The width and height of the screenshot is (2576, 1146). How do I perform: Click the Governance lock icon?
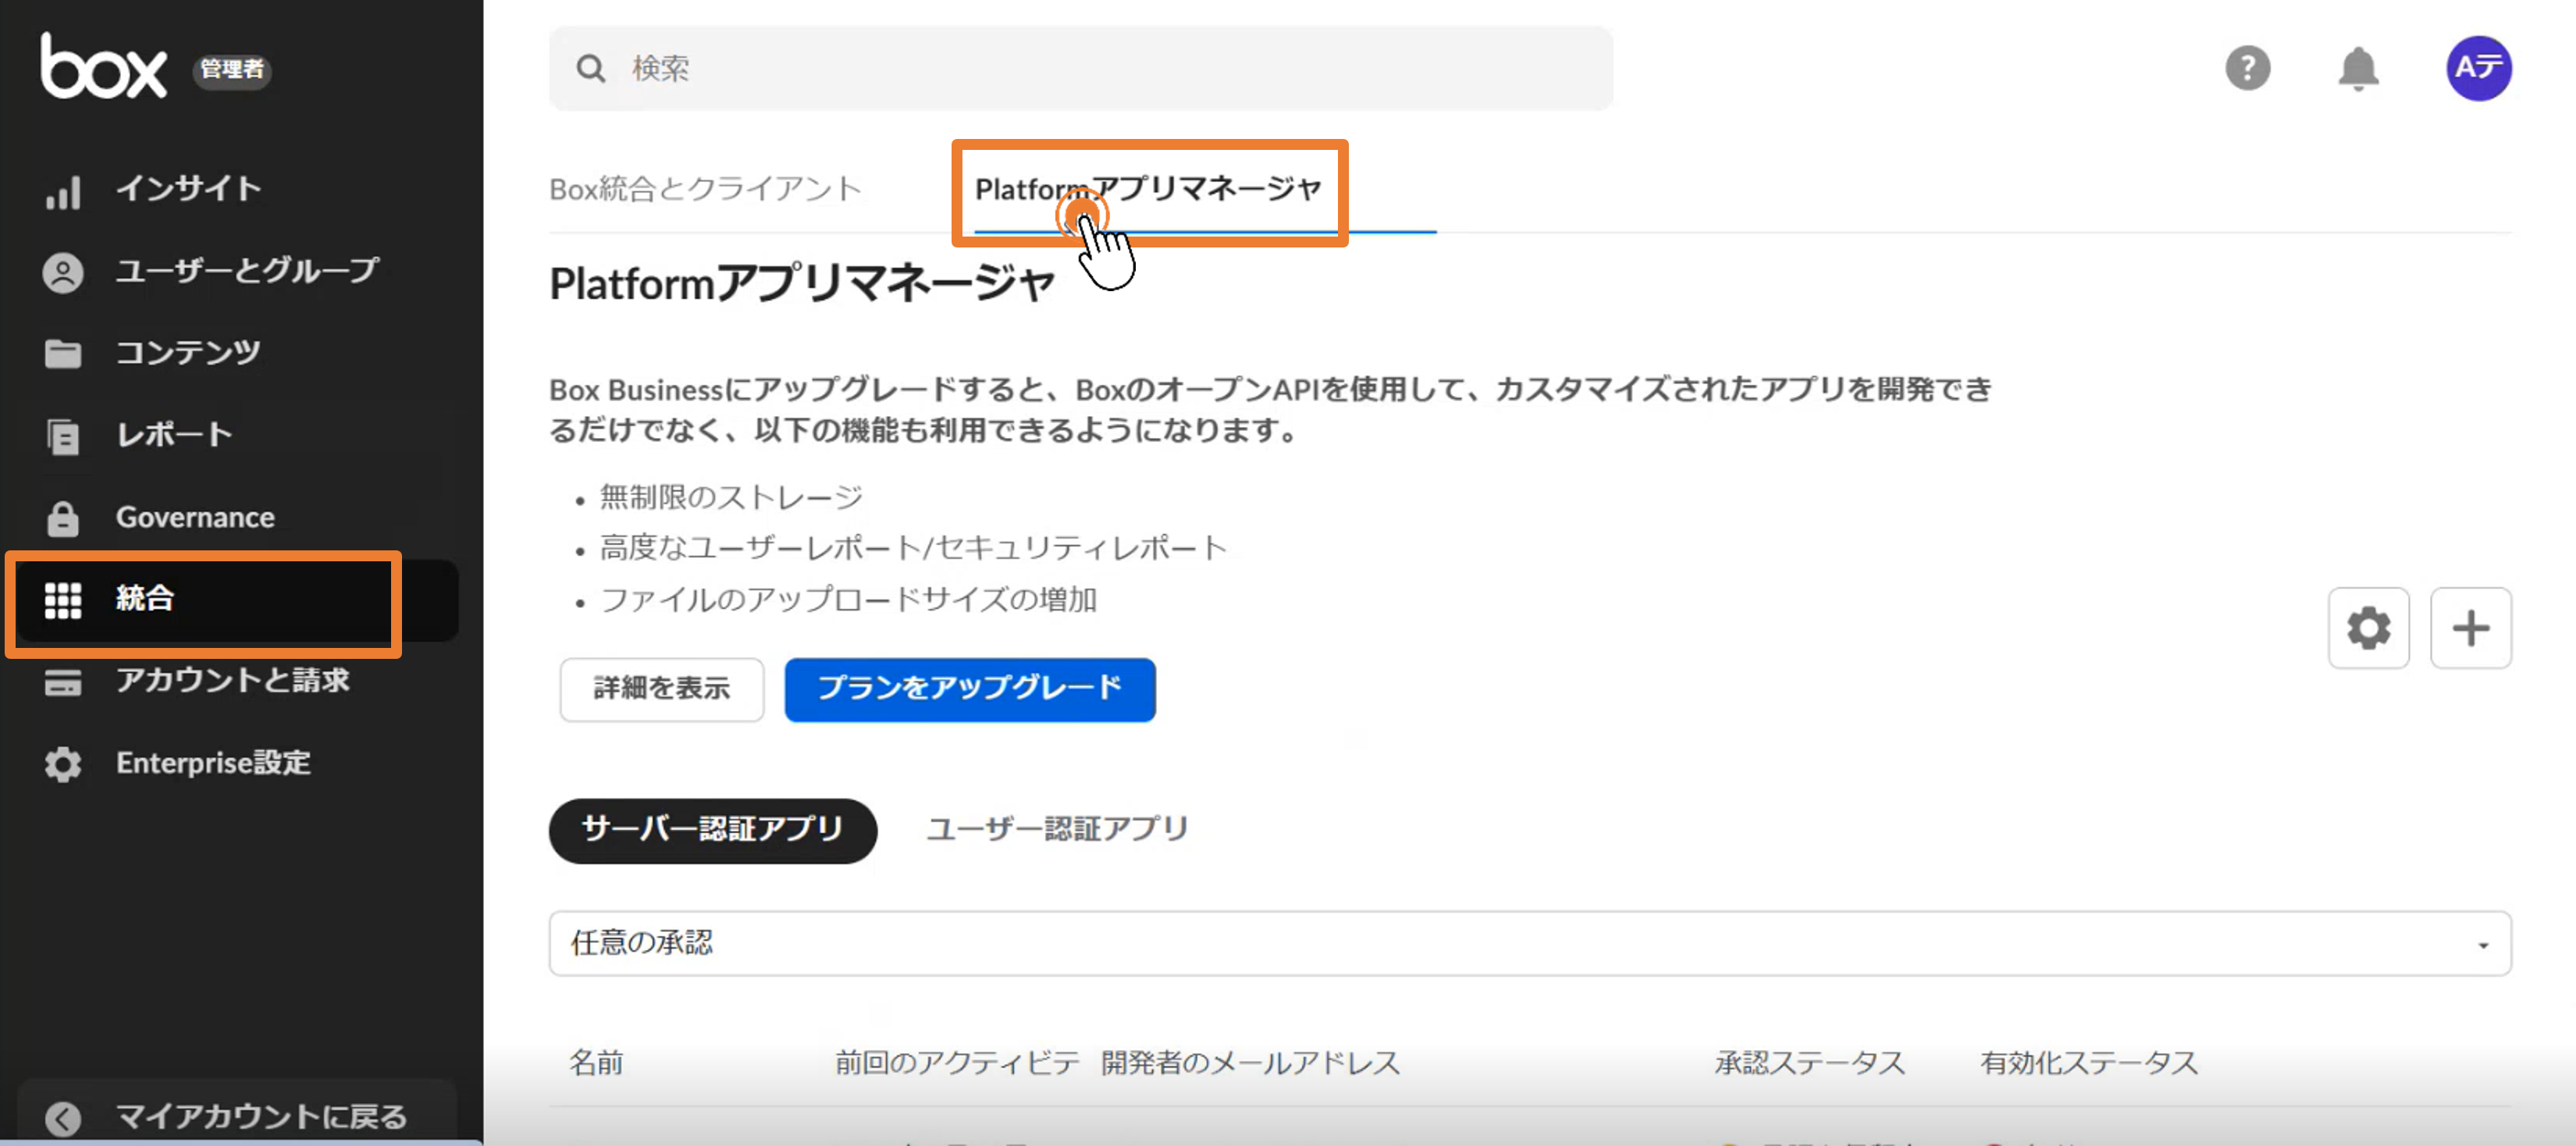point(63,518)
